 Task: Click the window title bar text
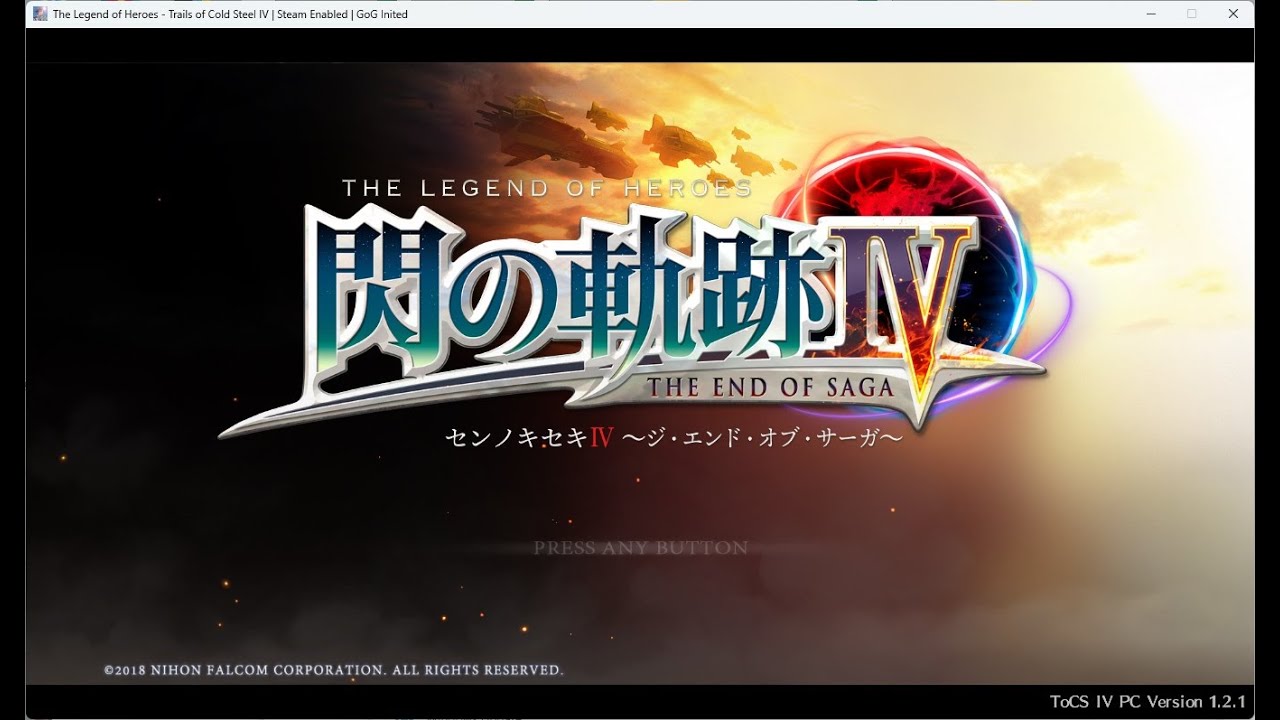(x=230, y=14)
